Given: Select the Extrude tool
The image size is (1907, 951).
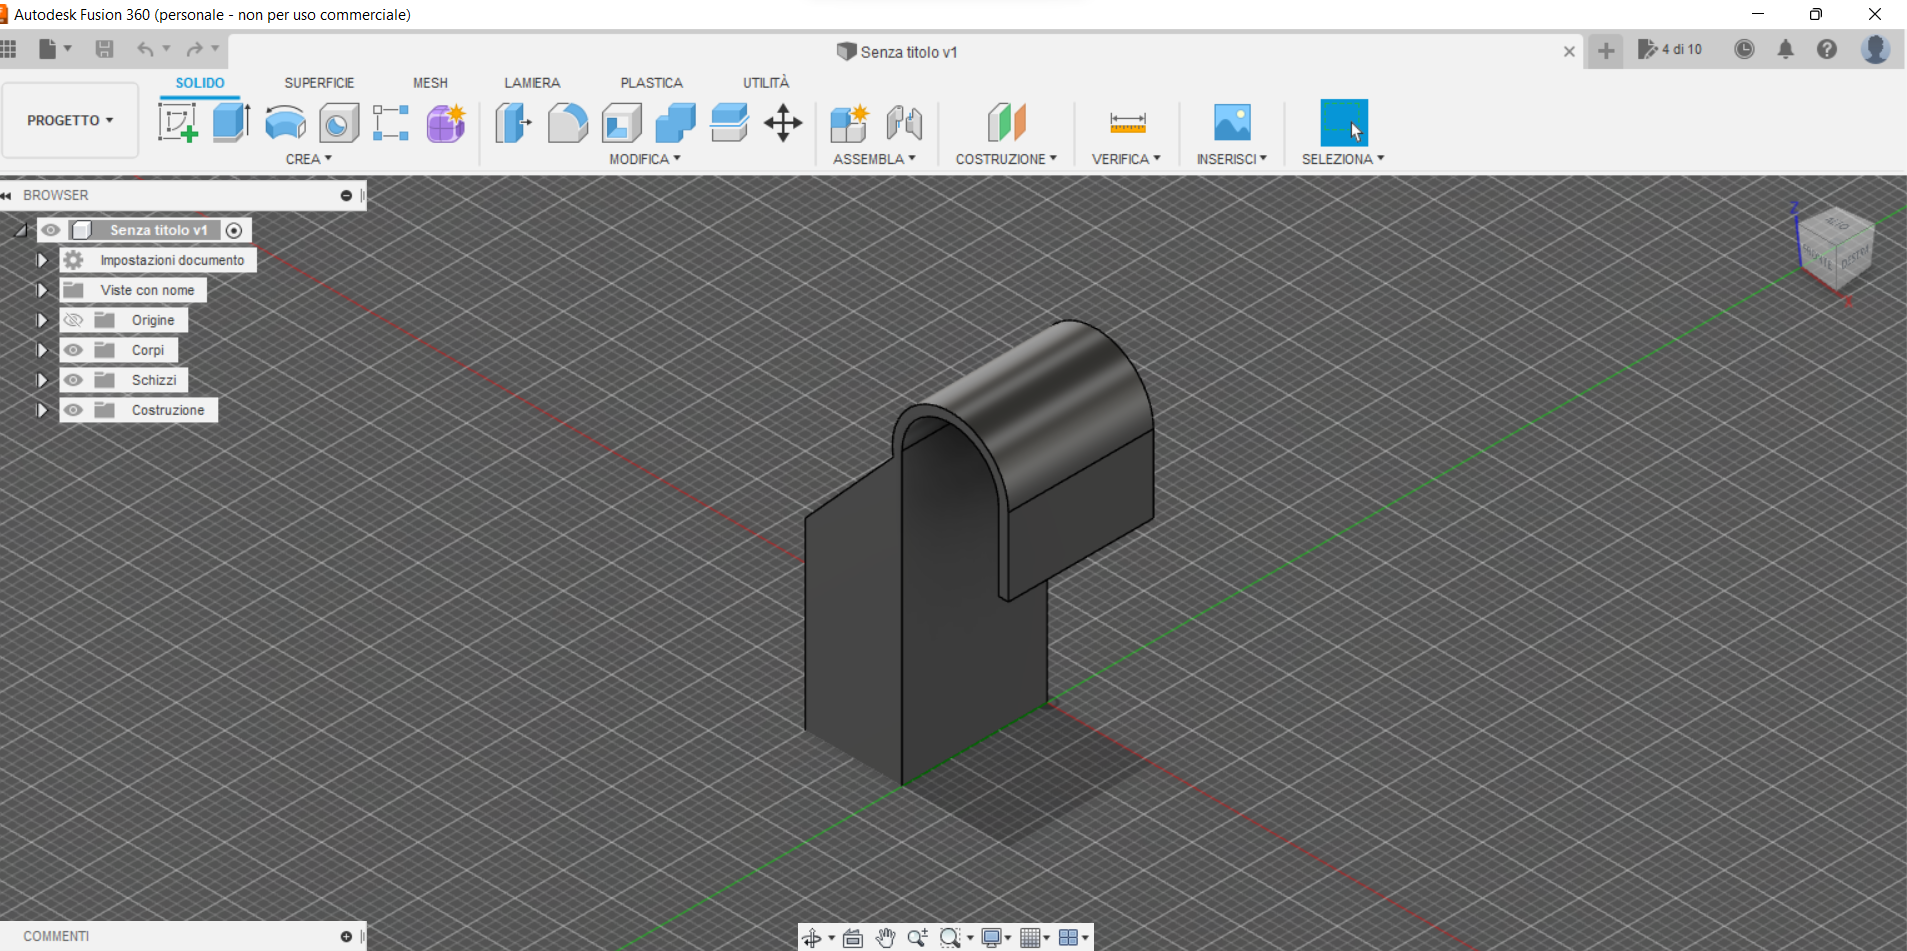Looking at the screenshot, I should [x=231, y=123].
